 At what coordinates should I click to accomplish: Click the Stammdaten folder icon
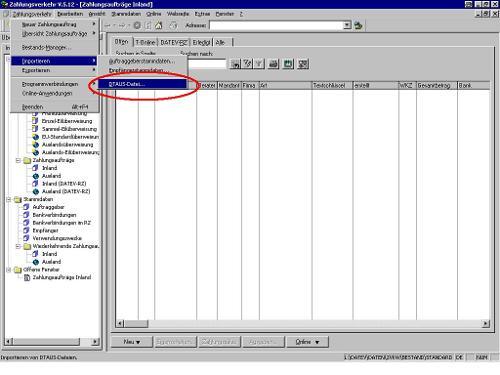coord(18,200)
